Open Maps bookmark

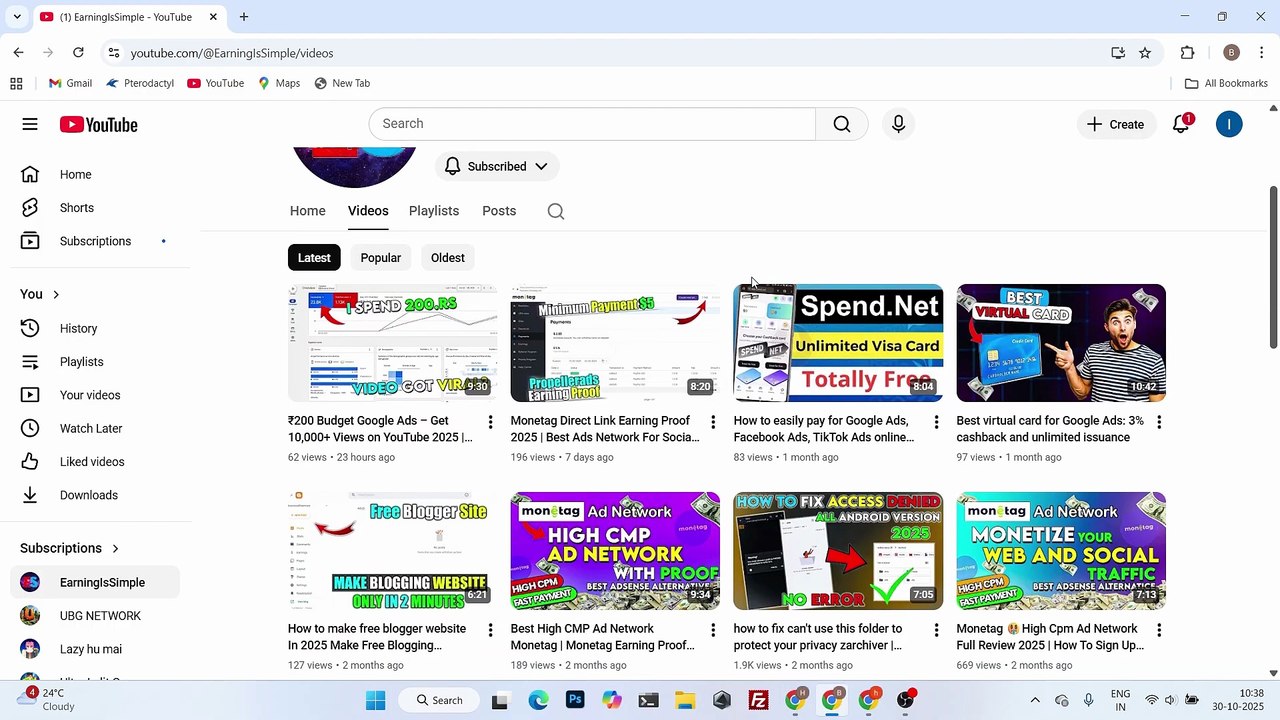[x=279, y=83]
